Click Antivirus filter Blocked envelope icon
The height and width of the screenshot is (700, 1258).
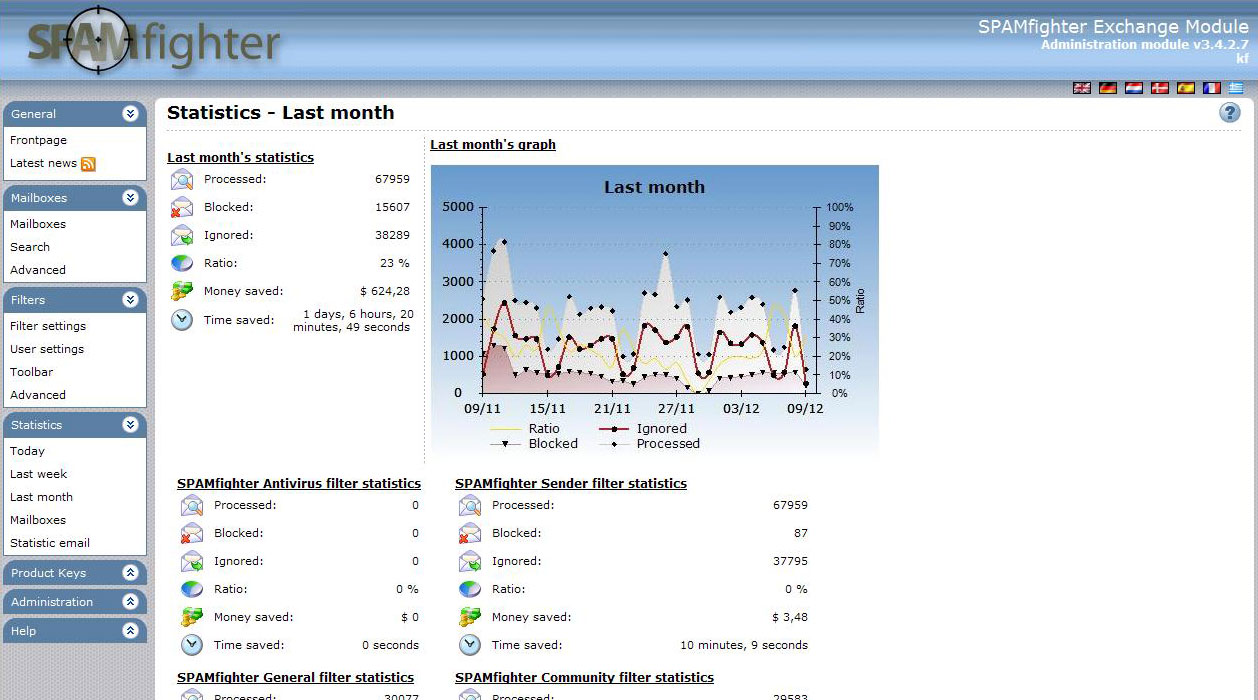[x=191, y=534]
